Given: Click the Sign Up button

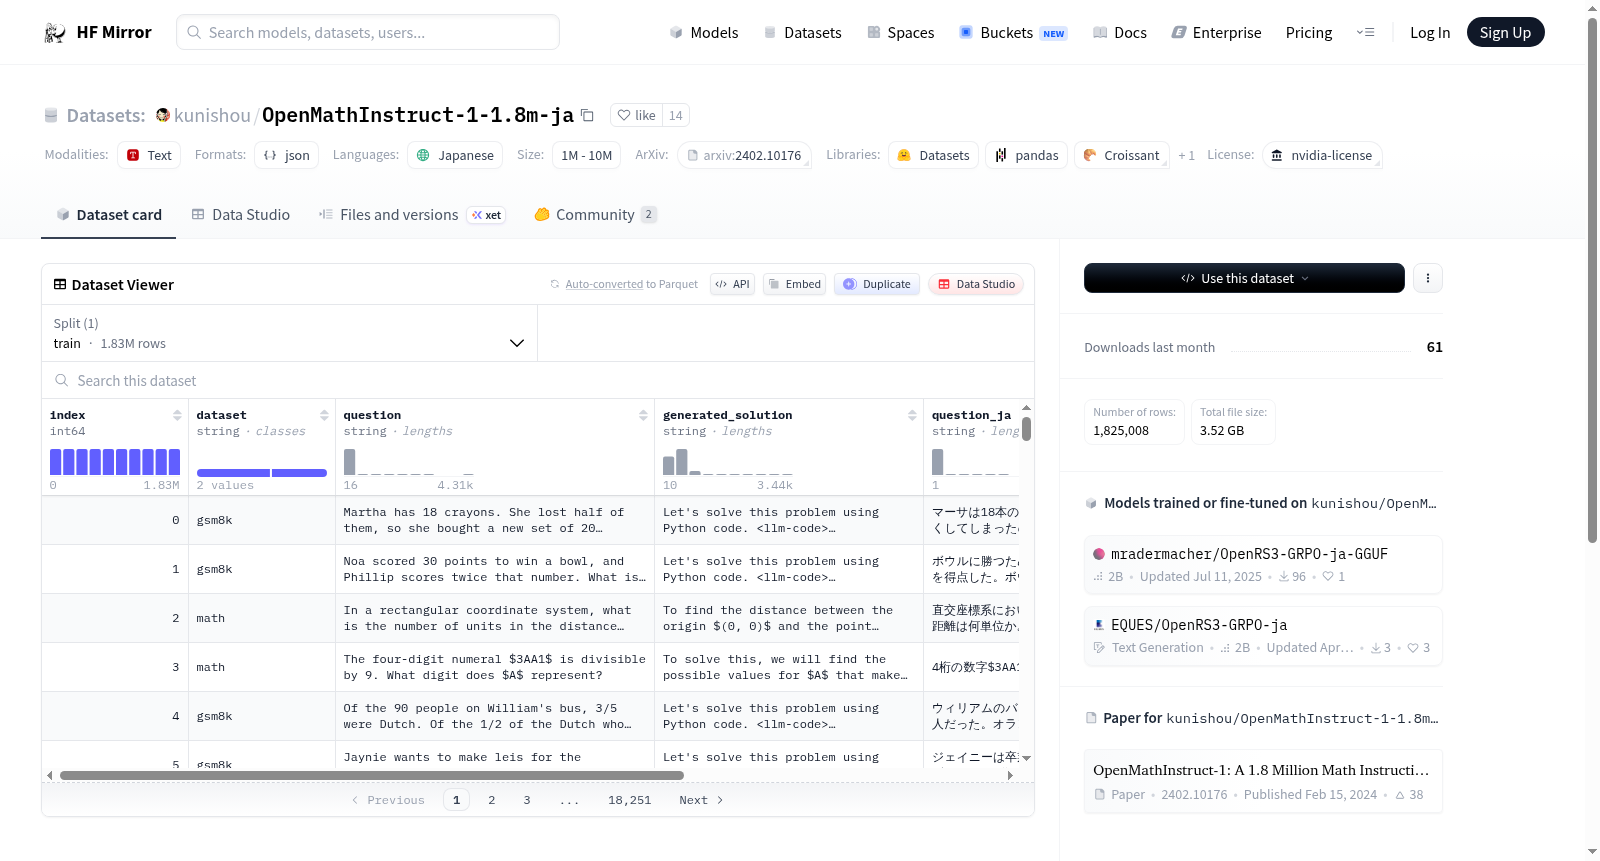Looking at the screenshot, I should 1505,32.
